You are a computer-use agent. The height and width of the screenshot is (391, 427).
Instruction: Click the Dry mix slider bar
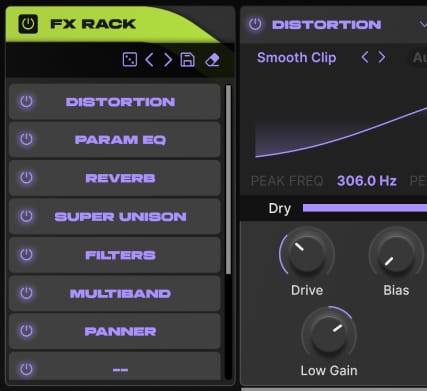pyautogui.click(x=365, y=208)
